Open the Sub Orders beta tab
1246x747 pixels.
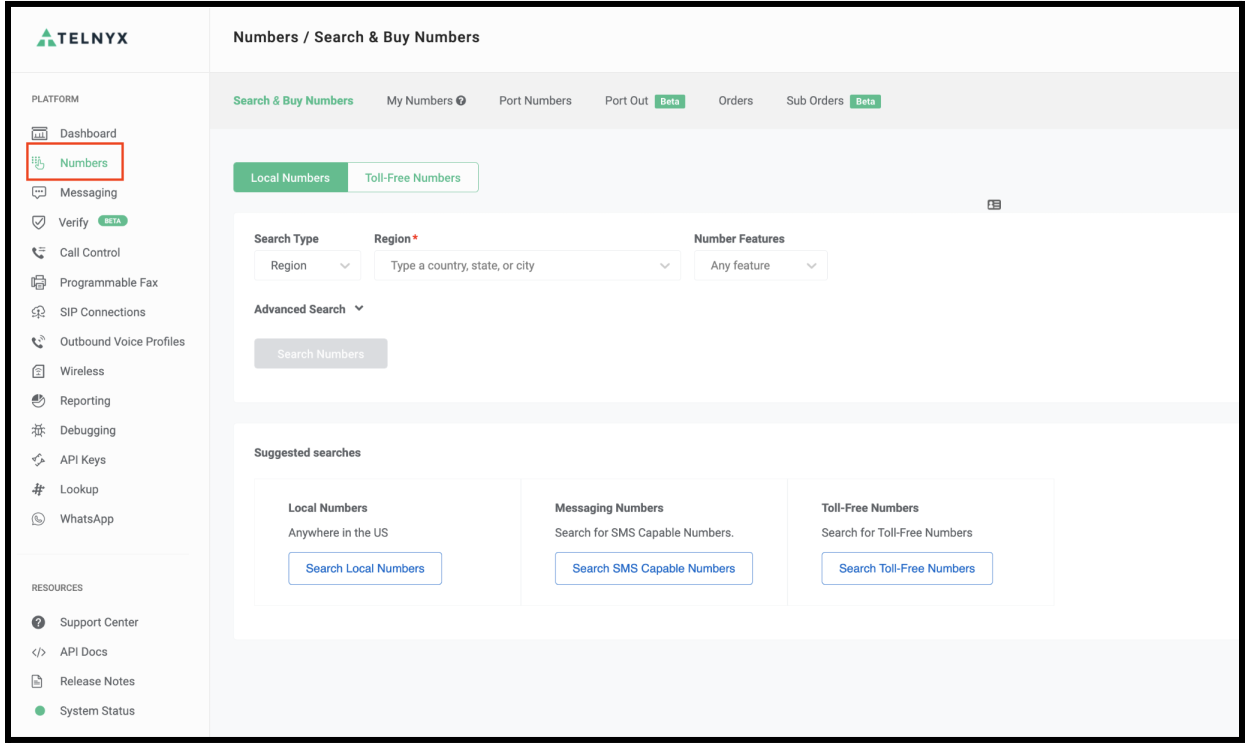(833, 101)
